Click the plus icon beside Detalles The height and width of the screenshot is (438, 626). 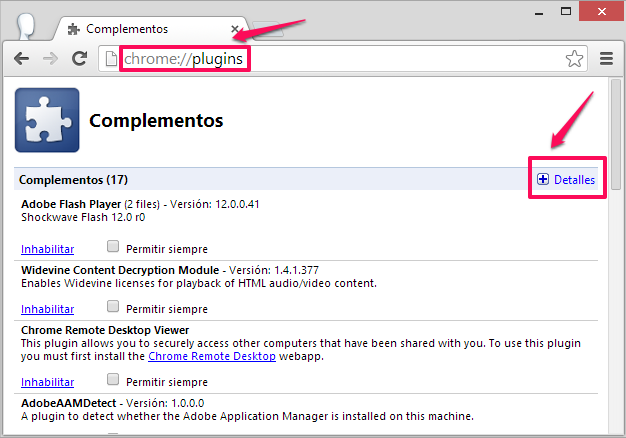[x=543, y=179]
